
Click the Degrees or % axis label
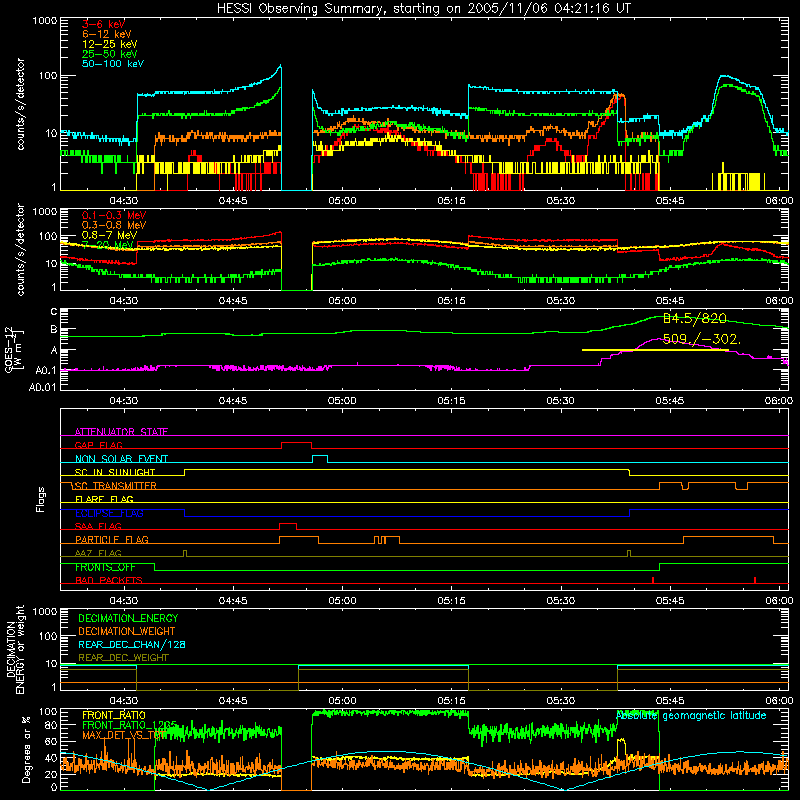pos(26,749)
